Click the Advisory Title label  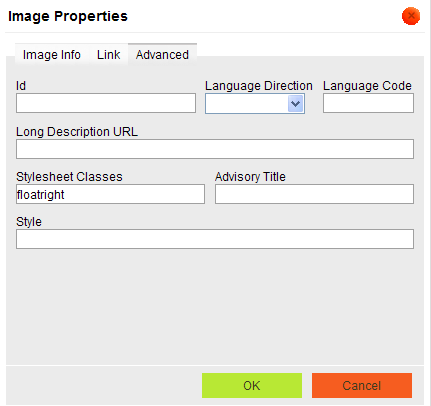point(250,177)
